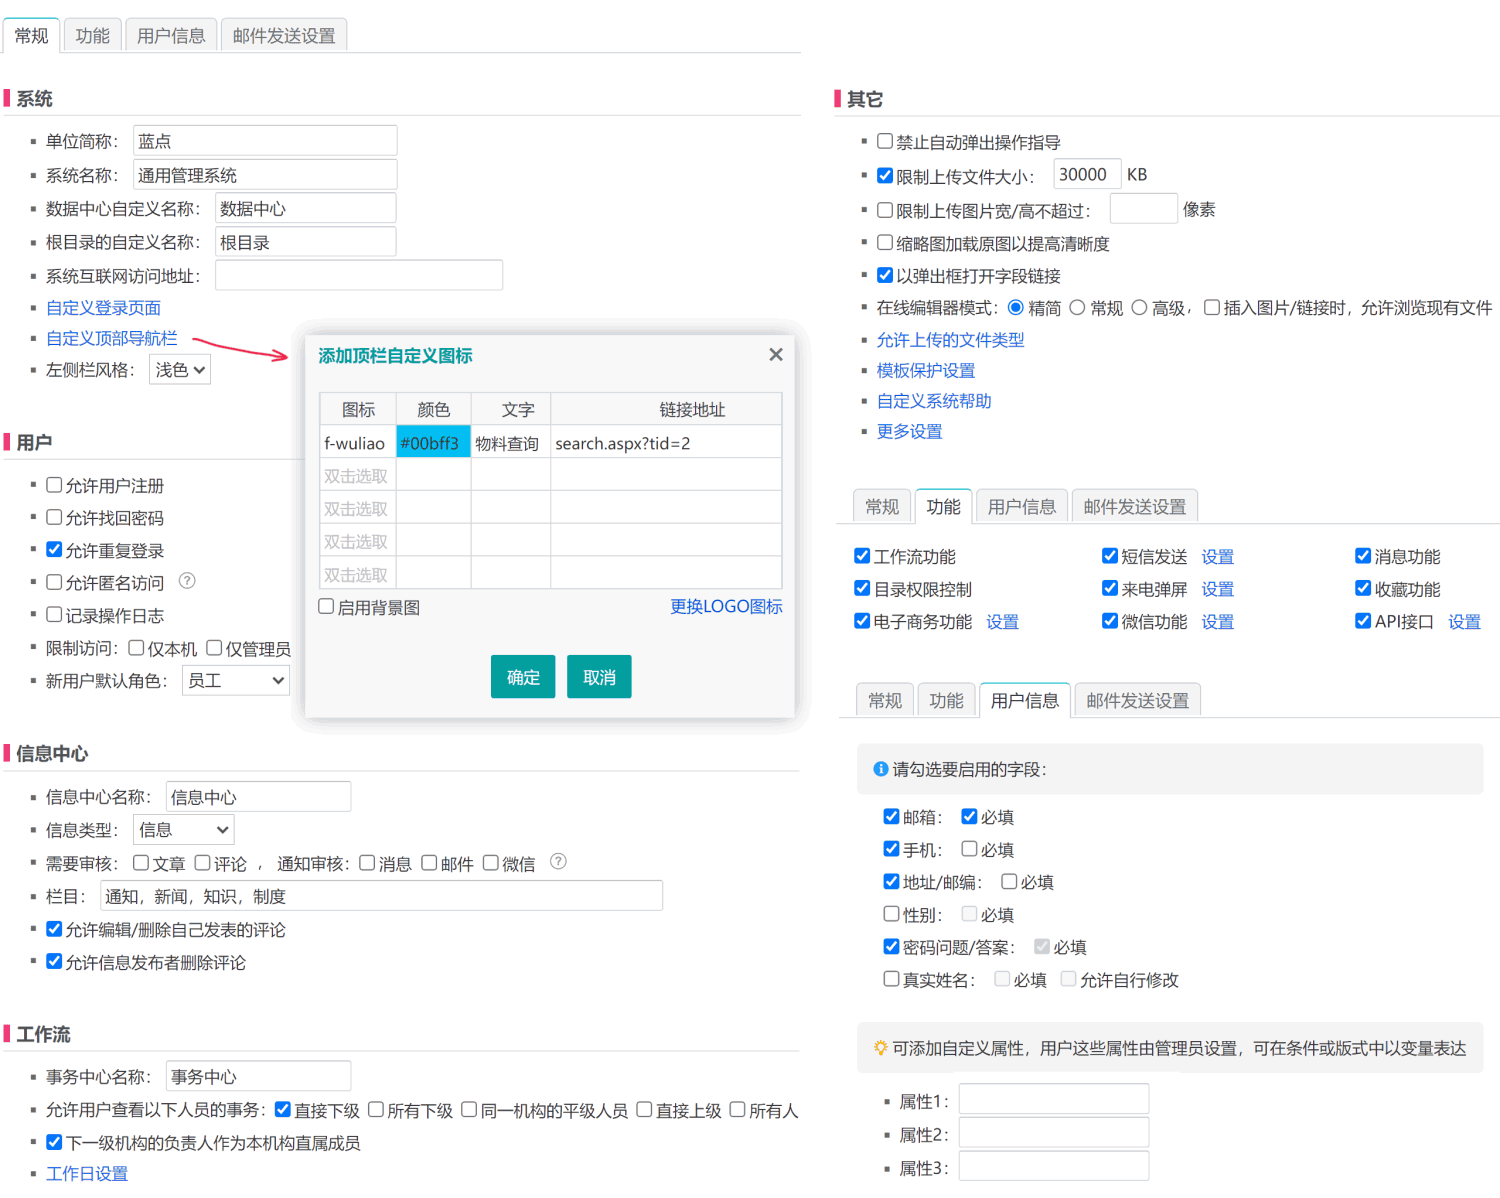Open the 左侧栏风格 dropdown
Image resolution: width=1500 pixels, height=1198 pixels.
tap(179, 368)
